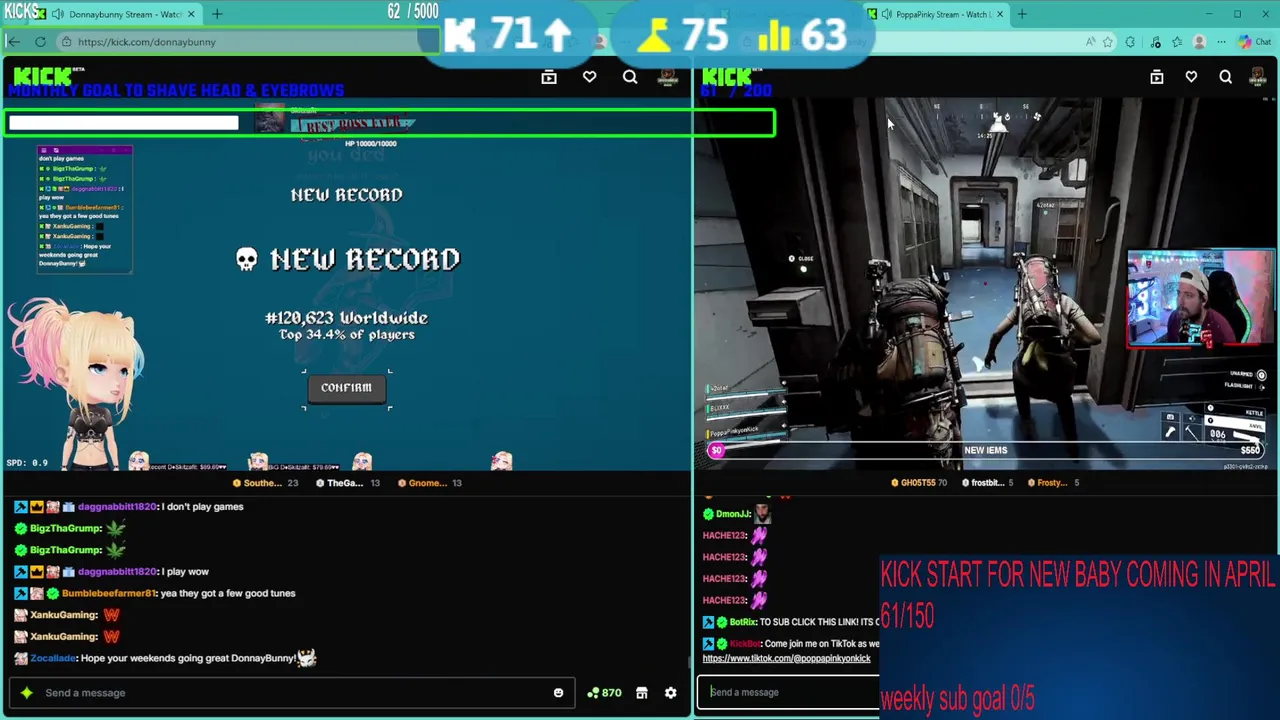
Task: Open shop icon in left chat
Action: tap(641, 692)
